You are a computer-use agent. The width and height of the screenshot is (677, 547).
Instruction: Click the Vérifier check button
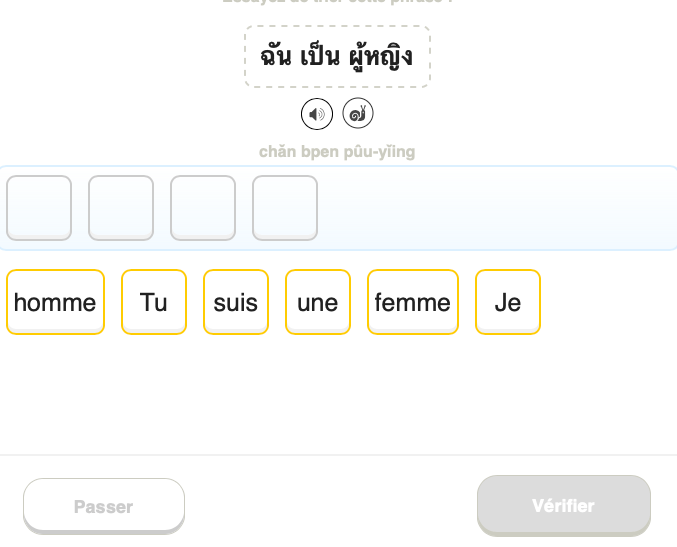(x=564, y=506)
